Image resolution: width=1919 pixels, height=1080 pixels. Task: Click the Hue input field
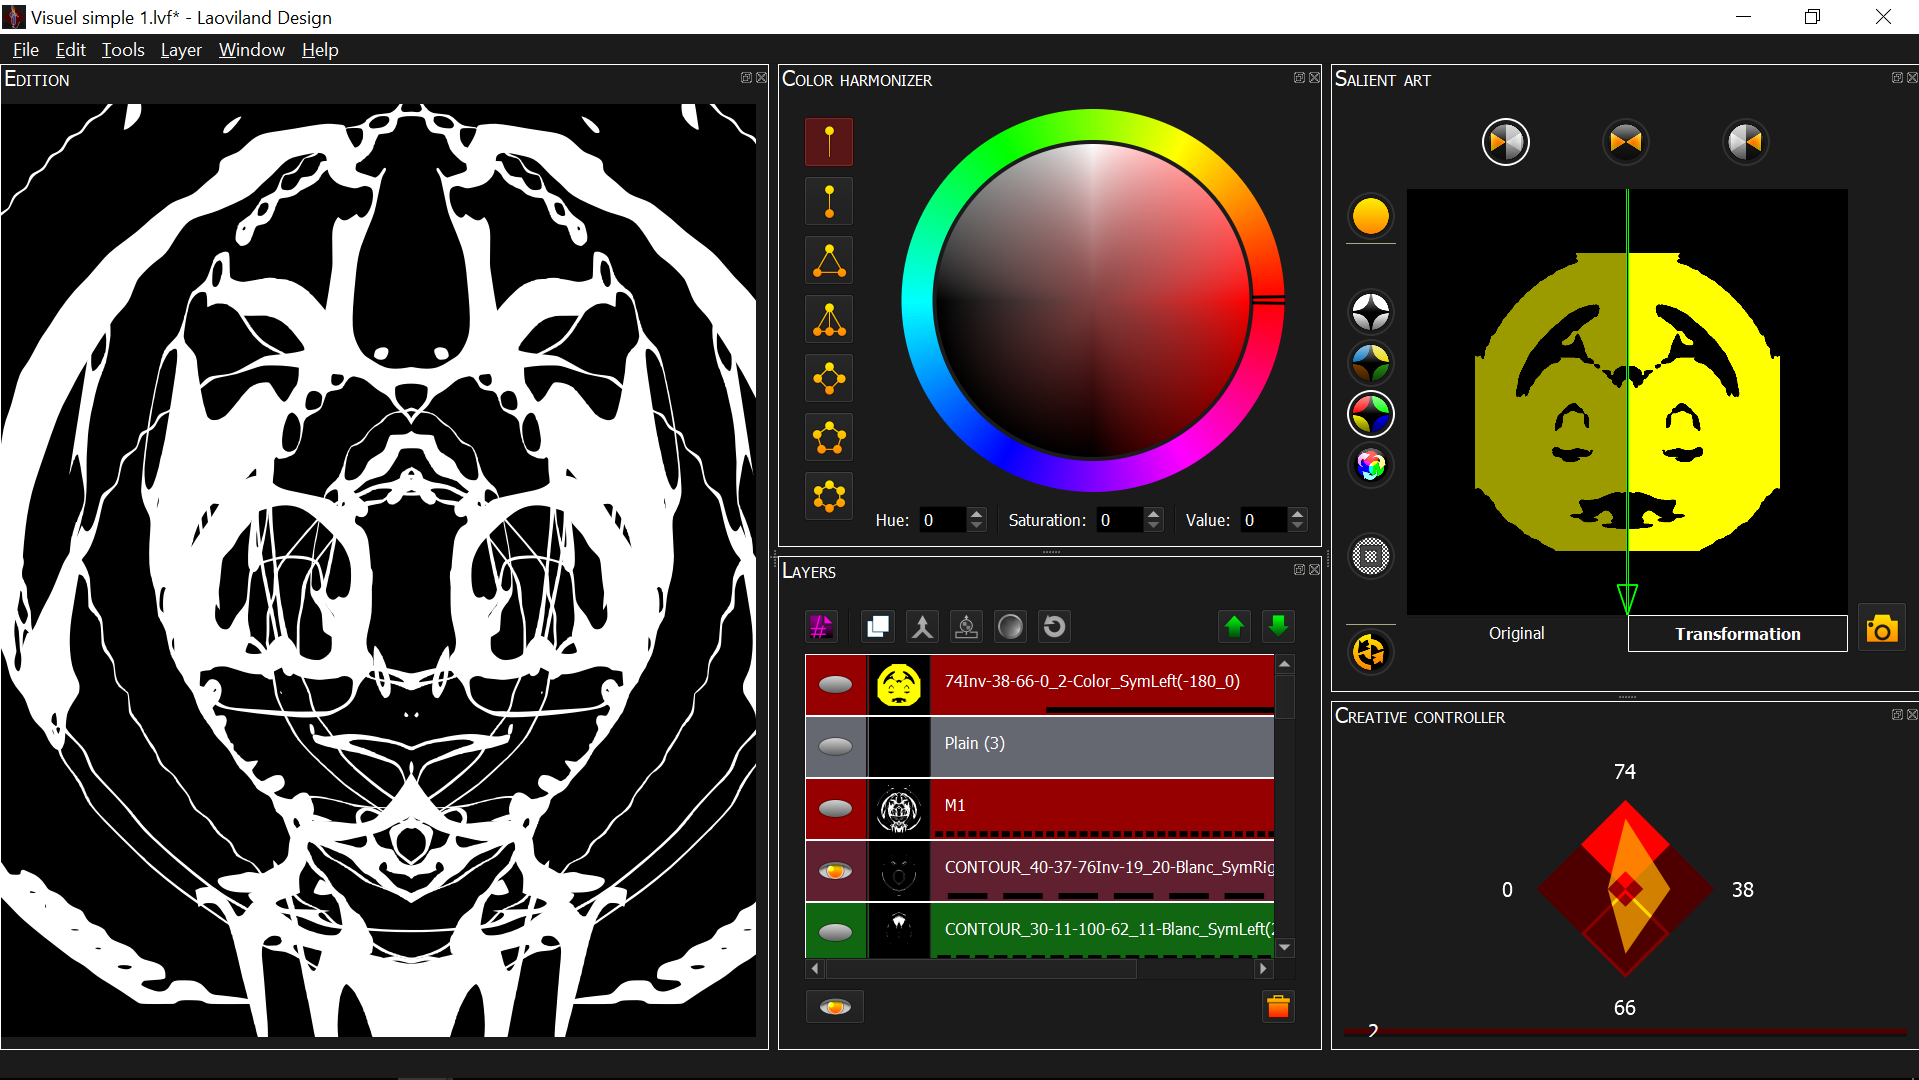point(943,520)
